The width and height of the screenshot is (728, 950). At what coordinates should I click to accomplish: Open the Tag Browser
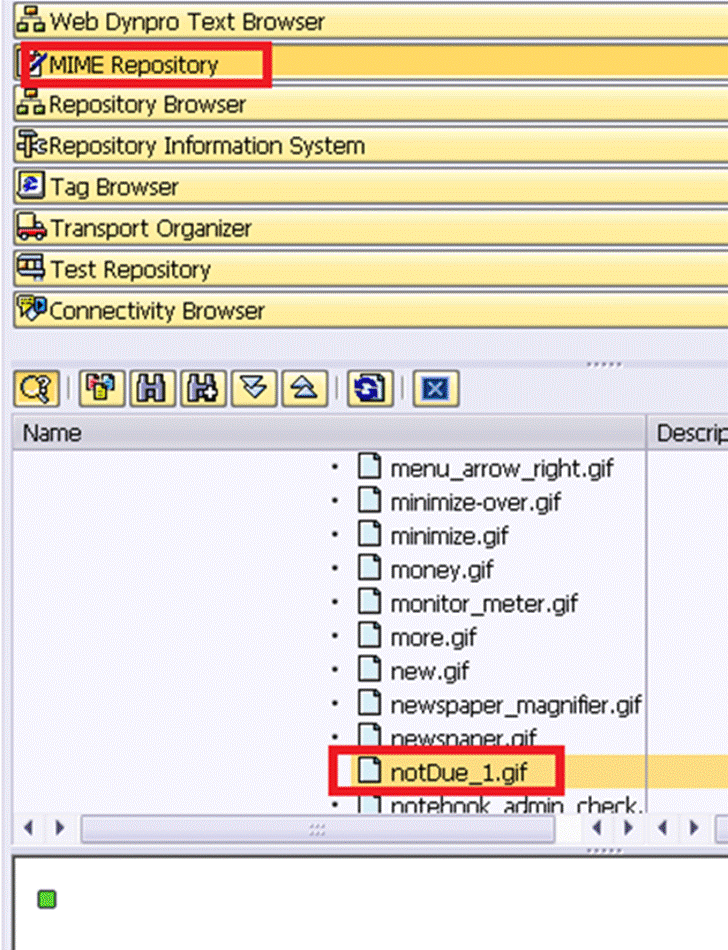(x=371, y=187)
